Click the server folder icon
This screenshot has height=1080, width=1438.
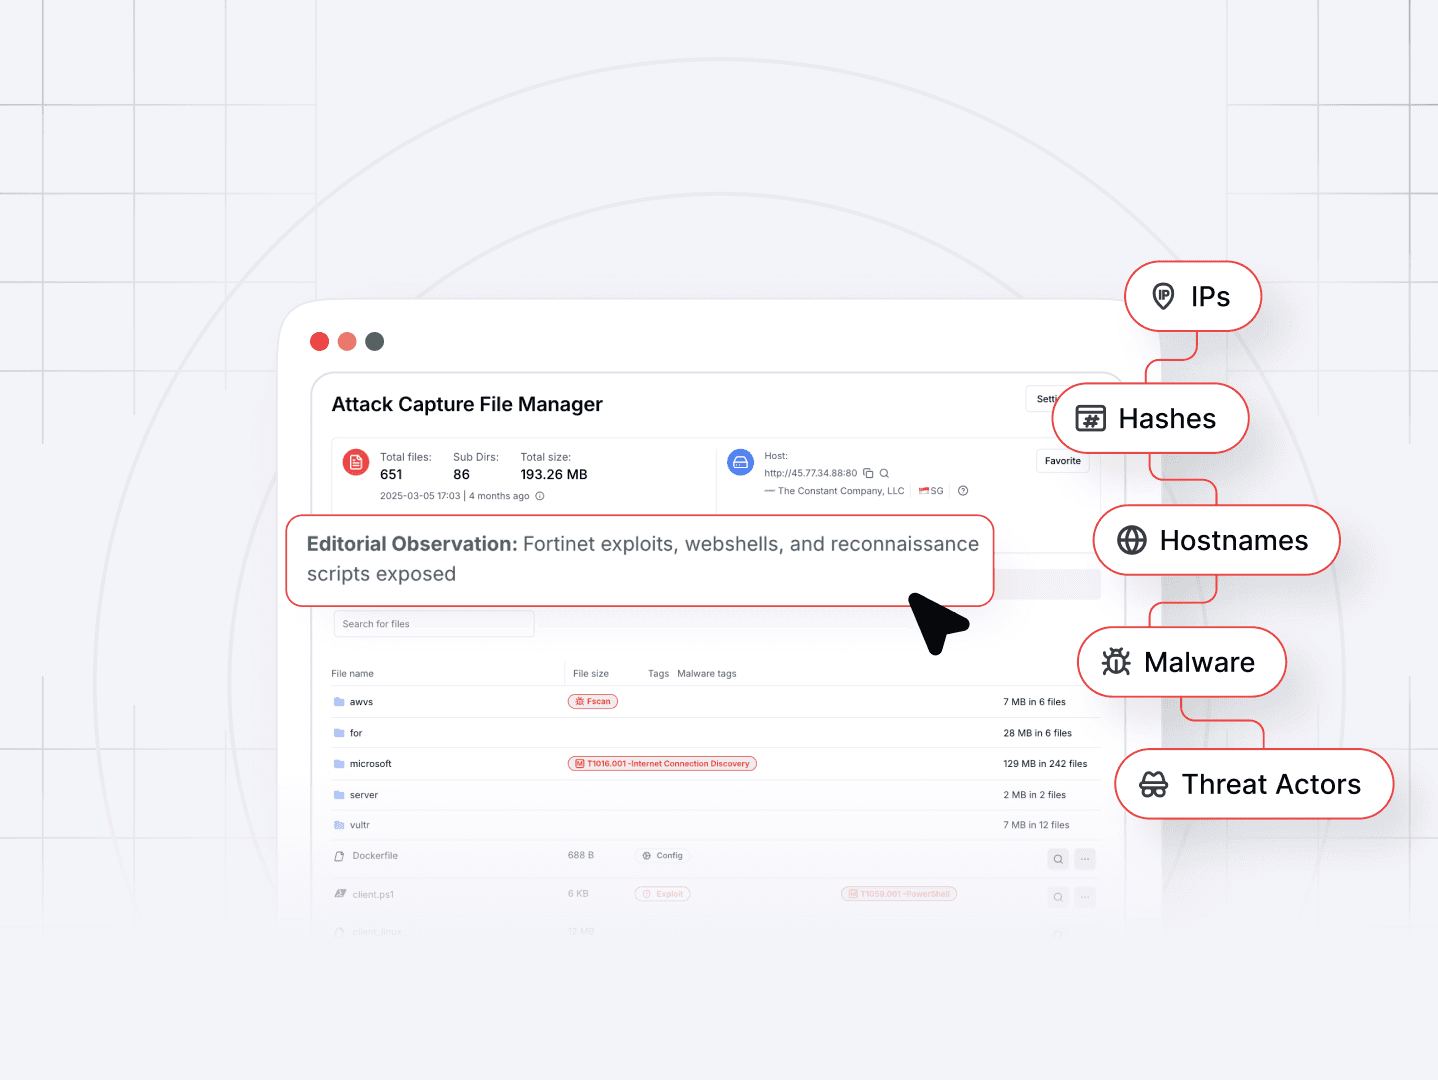339,795
